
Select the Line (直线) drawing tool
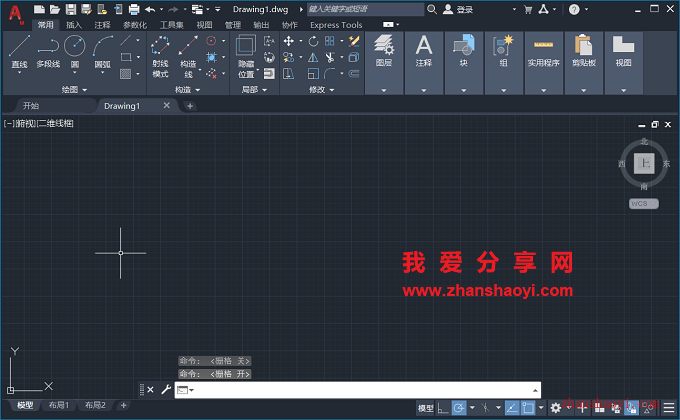pyautogui.click(x=20, y=51)
